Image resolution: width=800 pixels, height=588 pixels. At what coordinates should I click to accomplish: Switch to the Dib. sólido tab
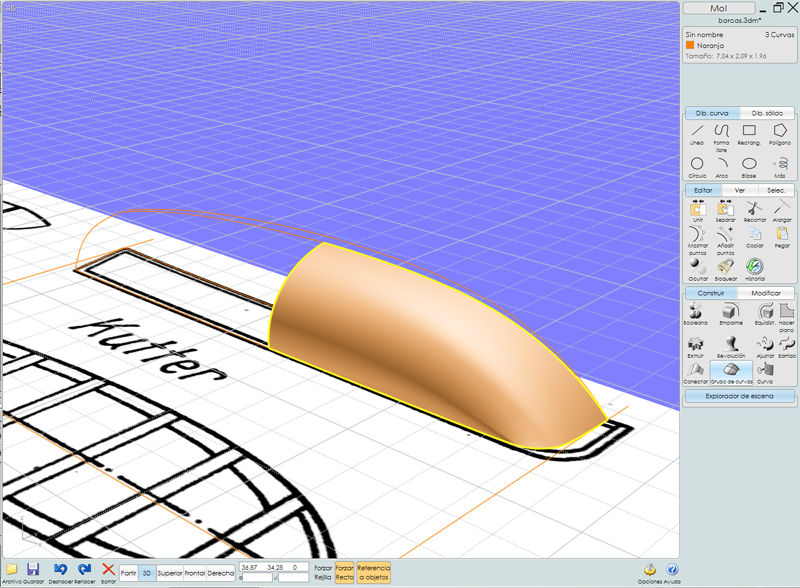767,113
